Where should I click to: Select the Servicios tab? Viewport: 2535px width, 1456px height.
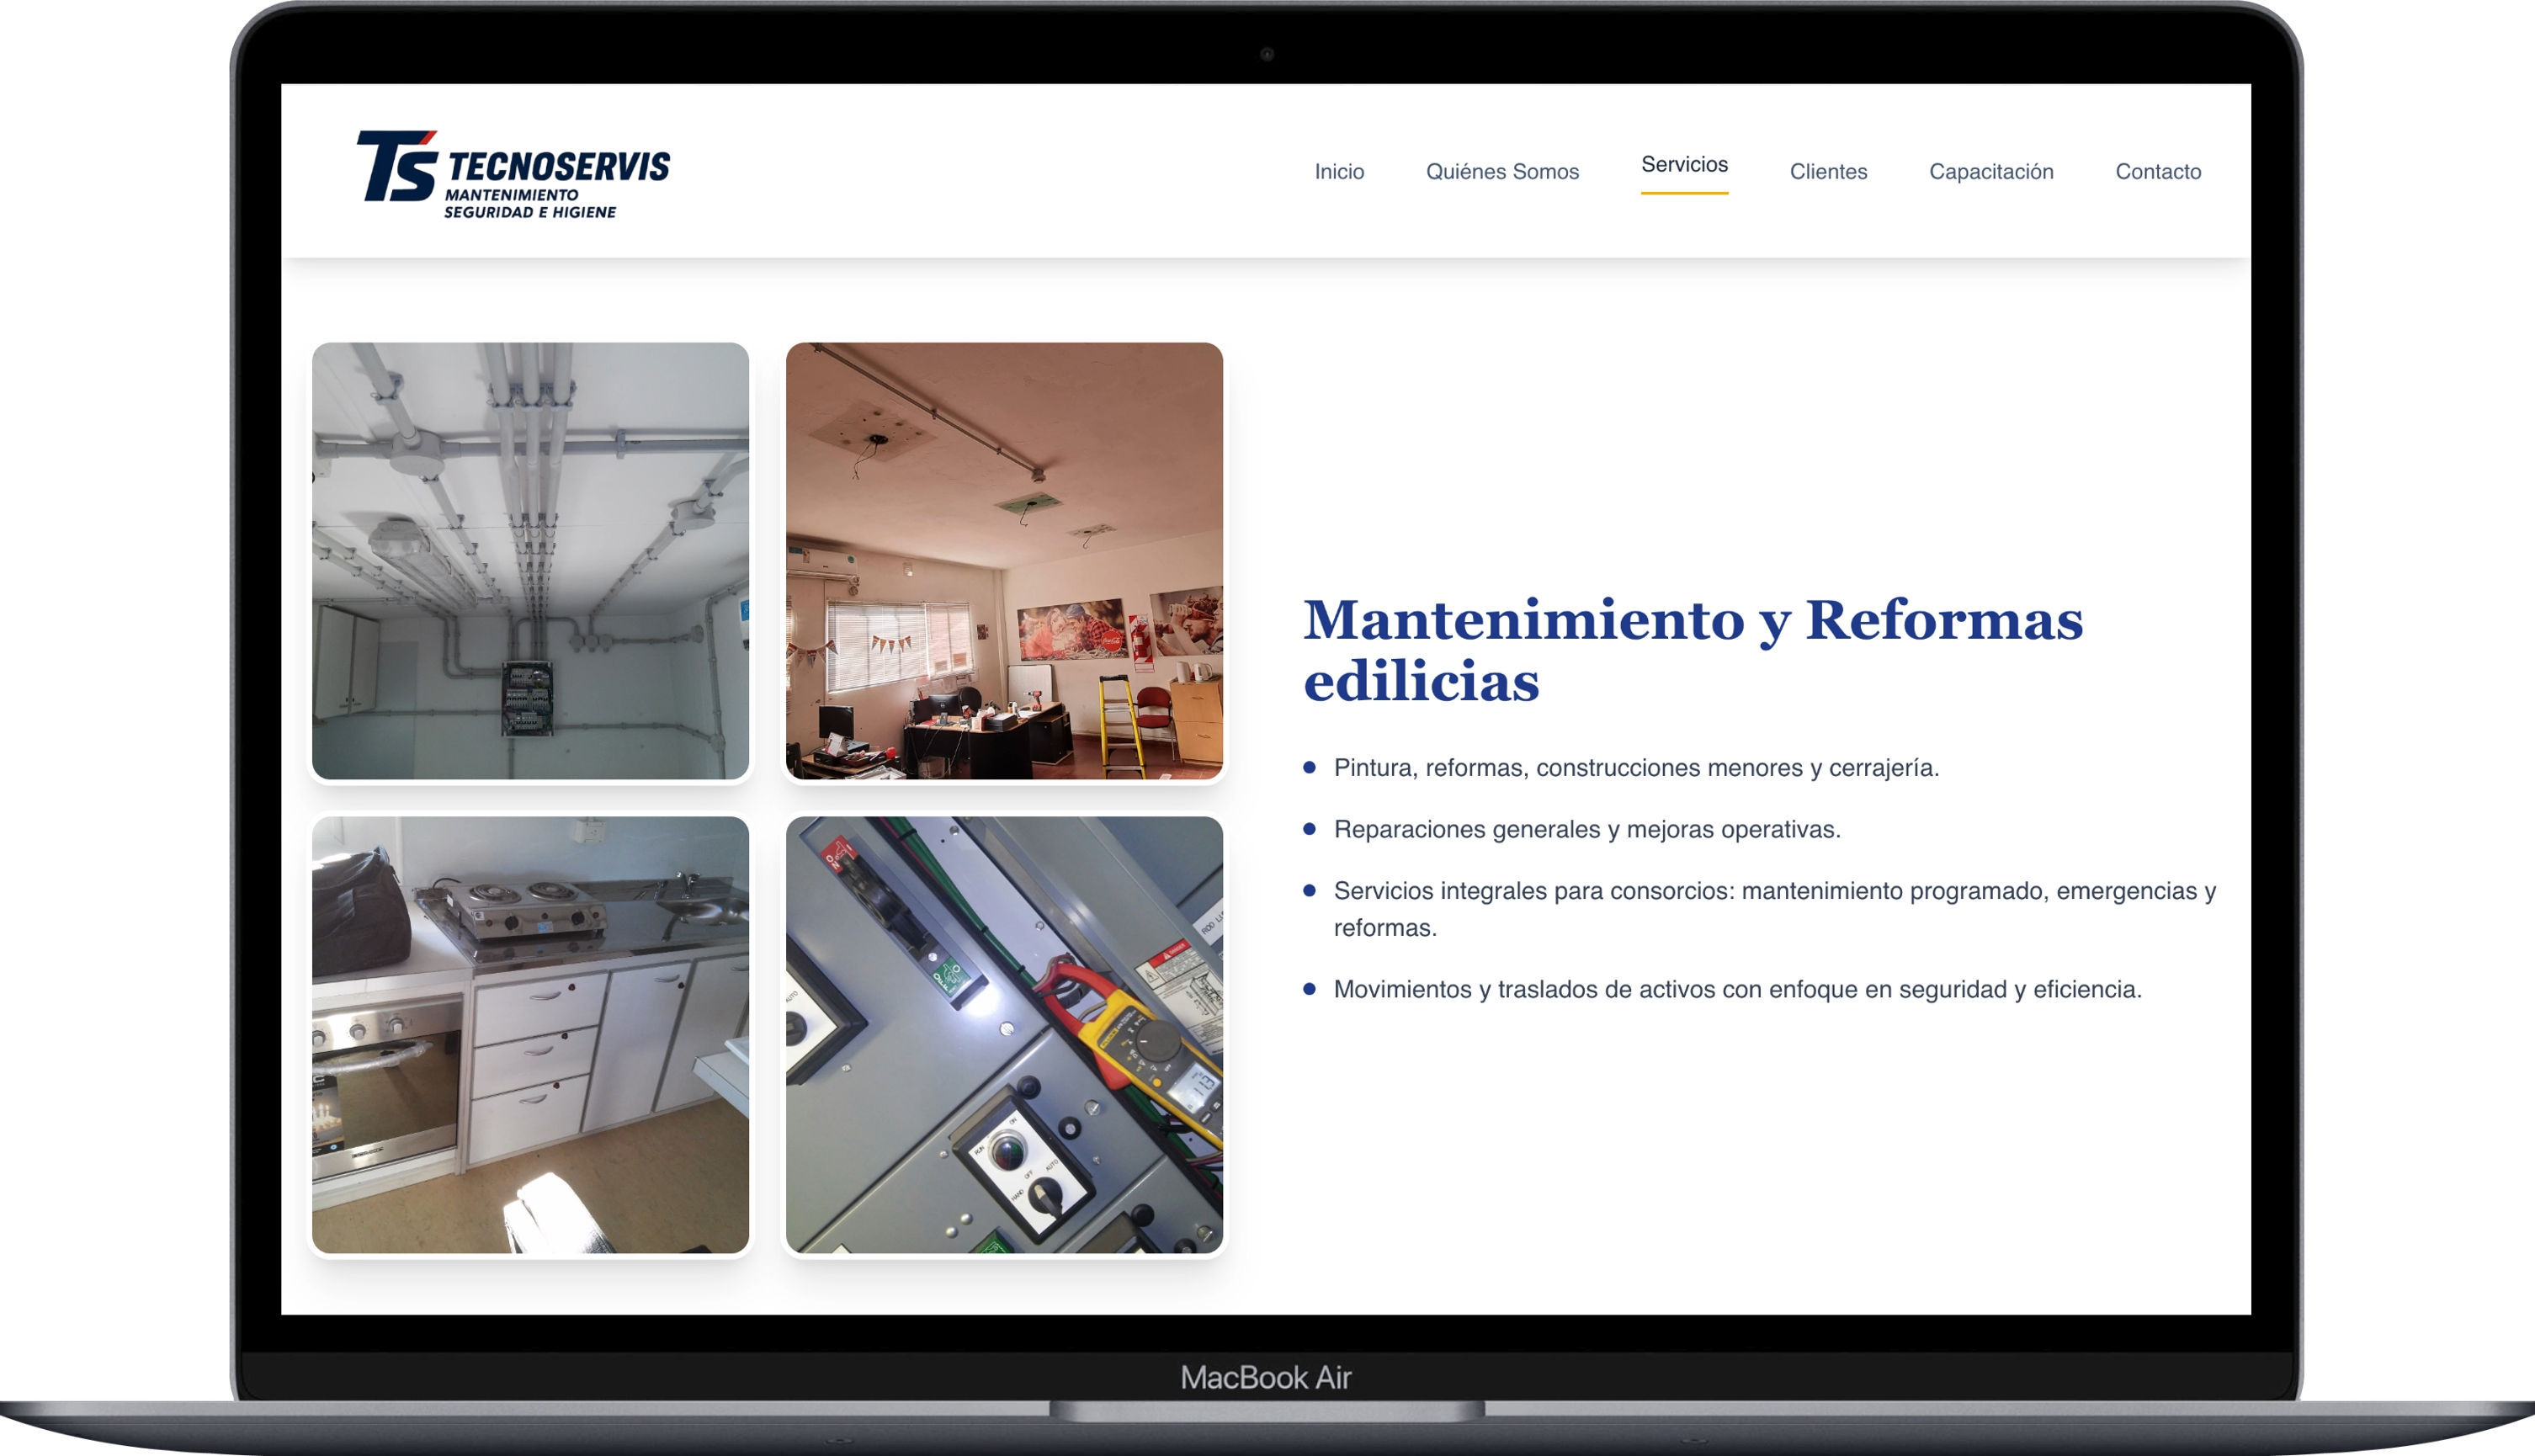(1684, 165)
